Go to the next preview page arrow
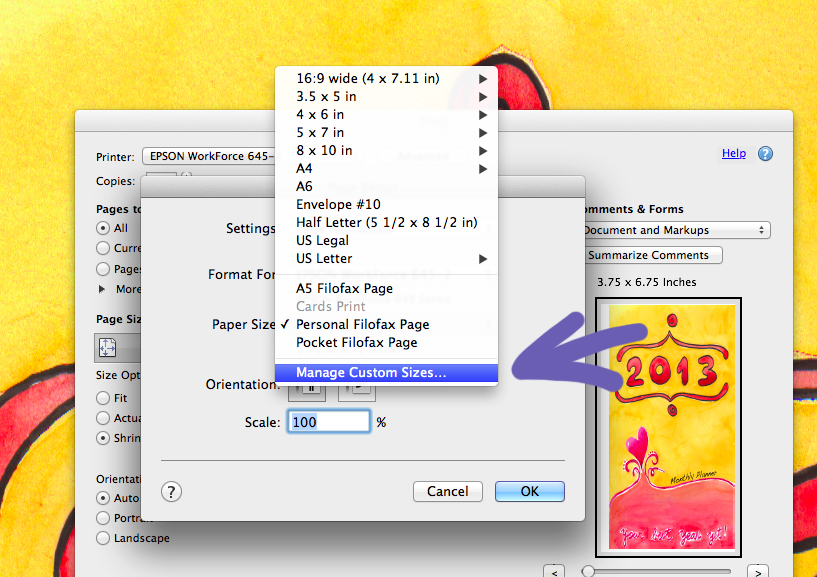The image size is (817, 577). [758, 571]
